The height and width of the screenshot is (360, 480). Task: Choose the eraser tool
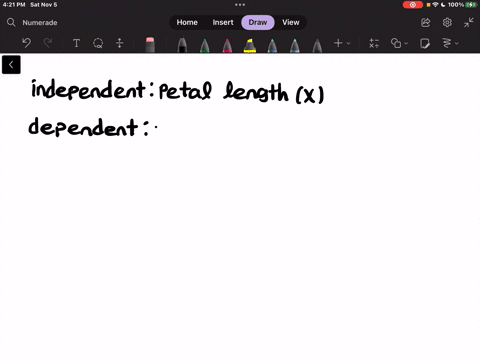pos(150,45)
